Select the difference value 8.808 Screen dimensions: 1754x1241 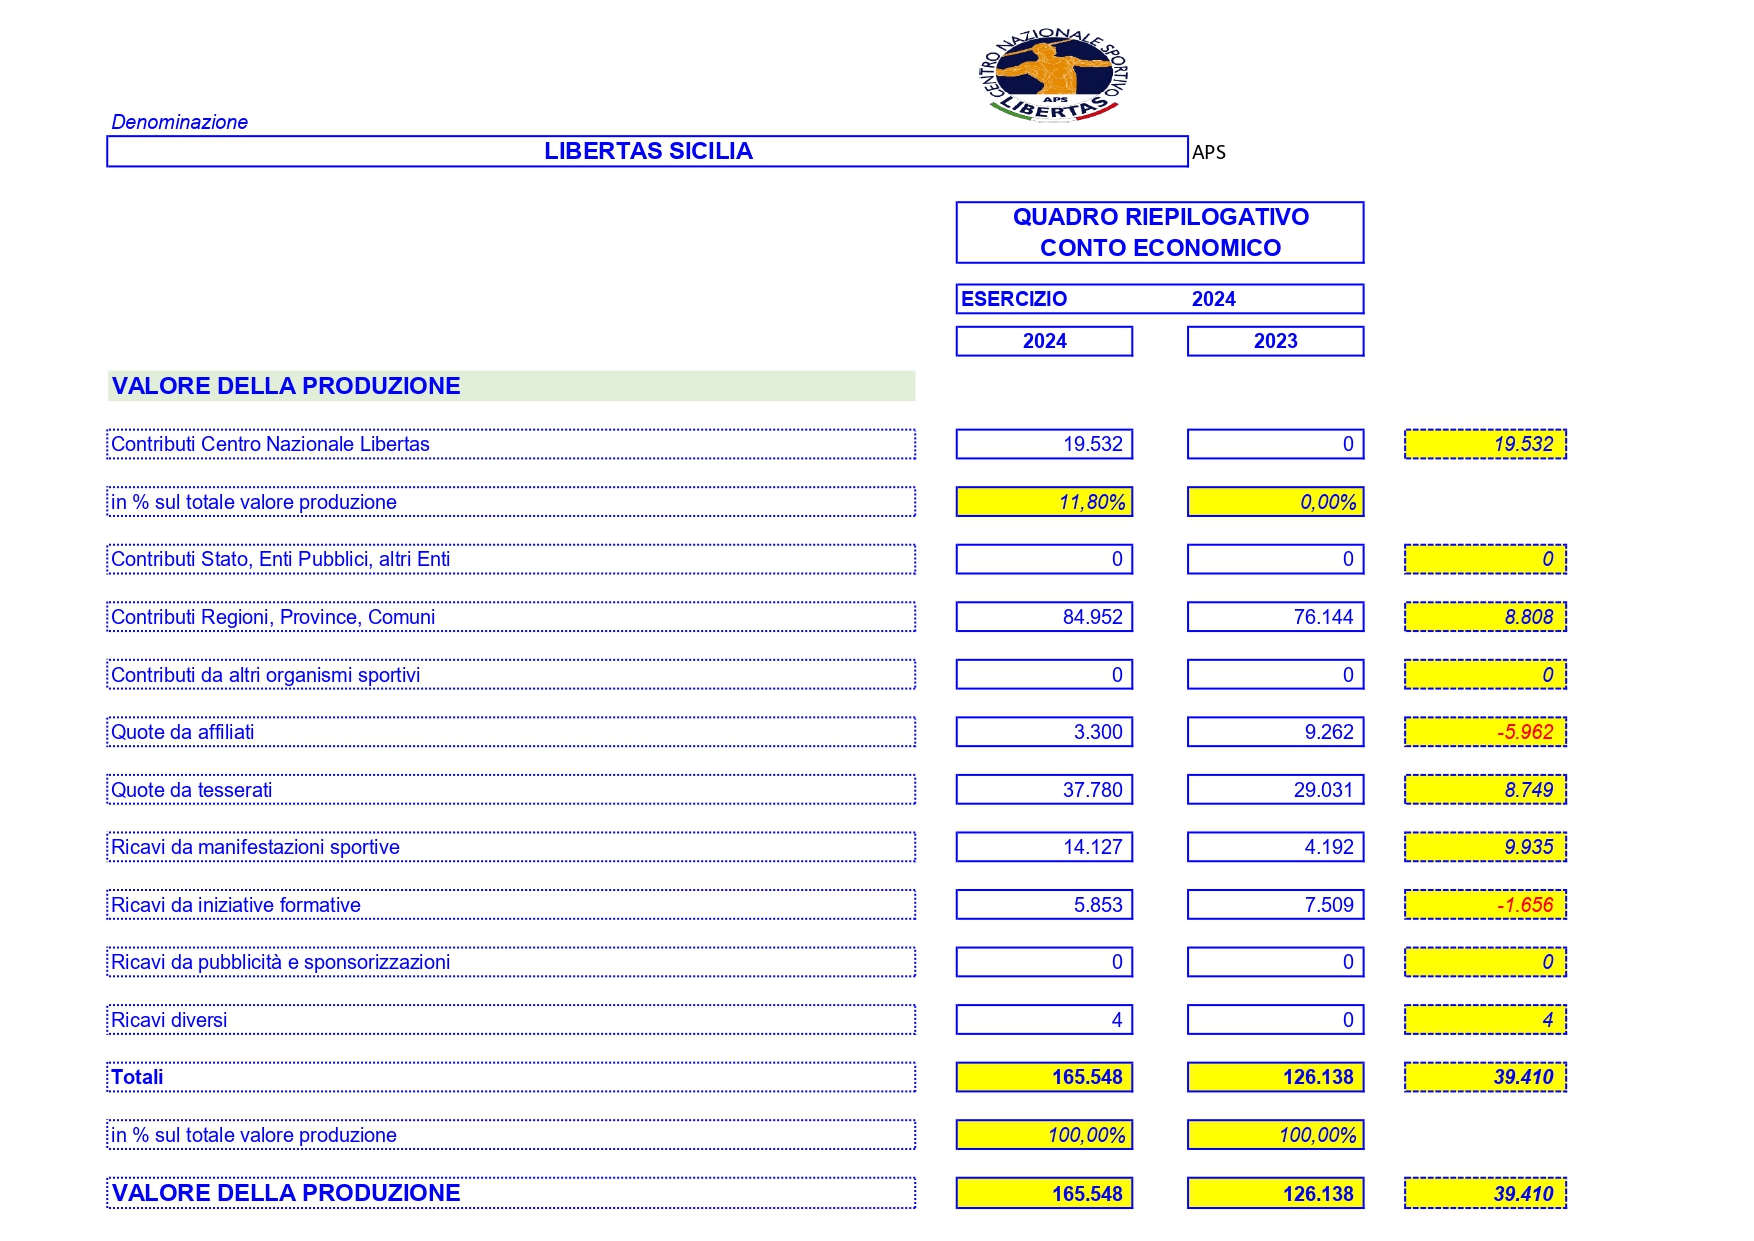point(1485,617)
